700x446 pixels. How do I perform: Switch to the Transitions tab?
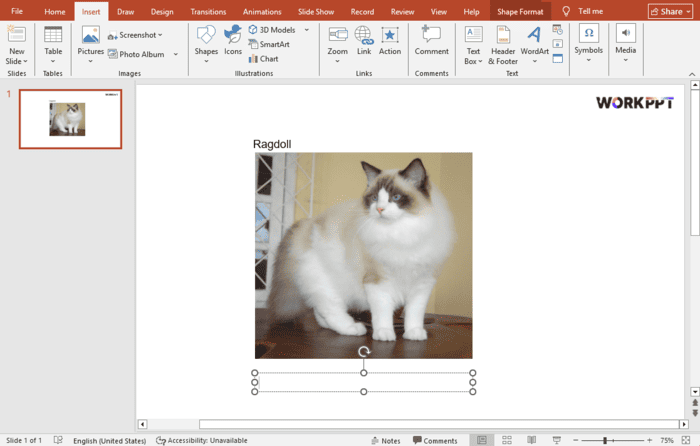click(x=208, y=12)
